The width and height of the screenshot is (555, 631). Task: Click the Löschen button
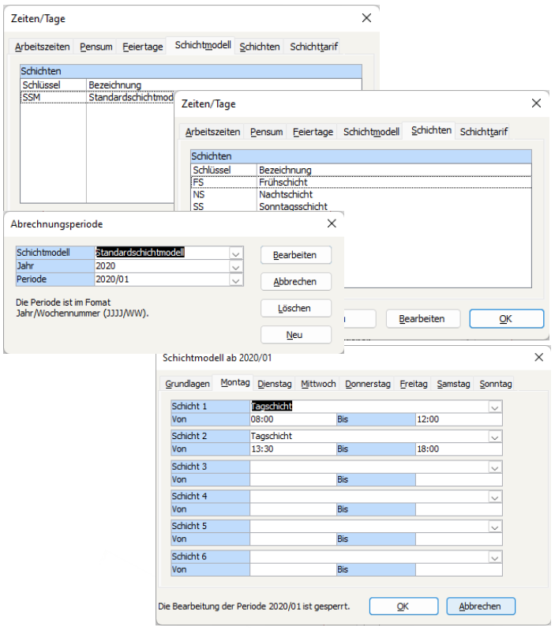point(296,308)
